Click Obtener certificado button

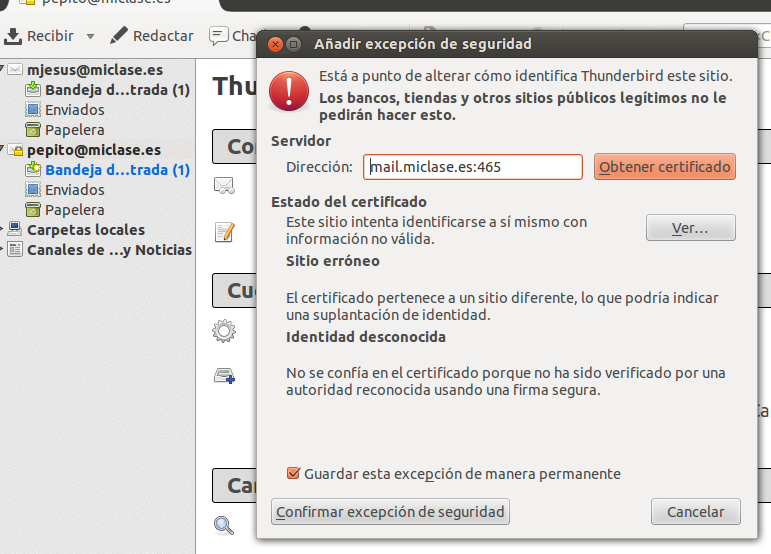(665, 167)
